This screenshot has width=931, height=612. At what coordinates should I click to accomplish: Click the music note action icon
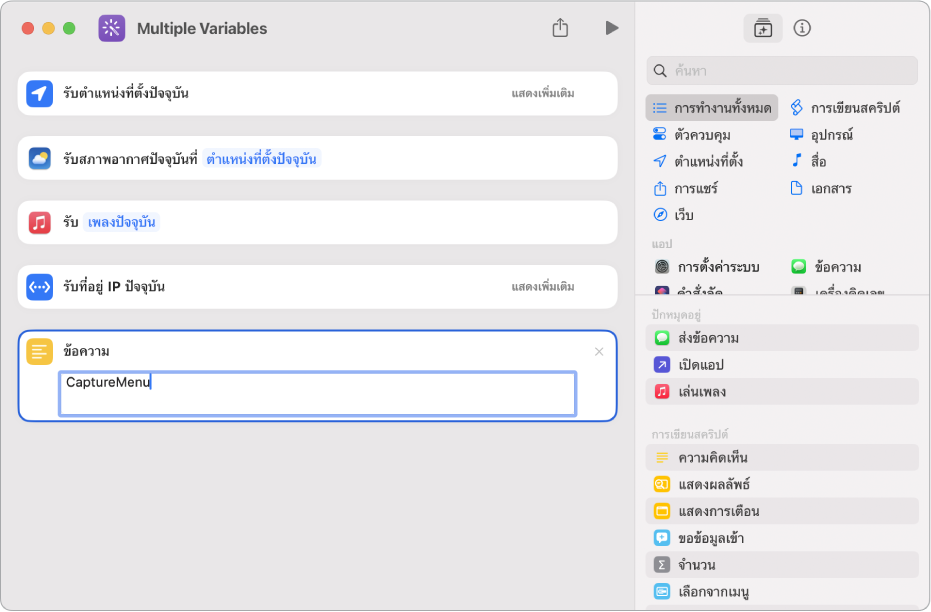tap(39, 223)
